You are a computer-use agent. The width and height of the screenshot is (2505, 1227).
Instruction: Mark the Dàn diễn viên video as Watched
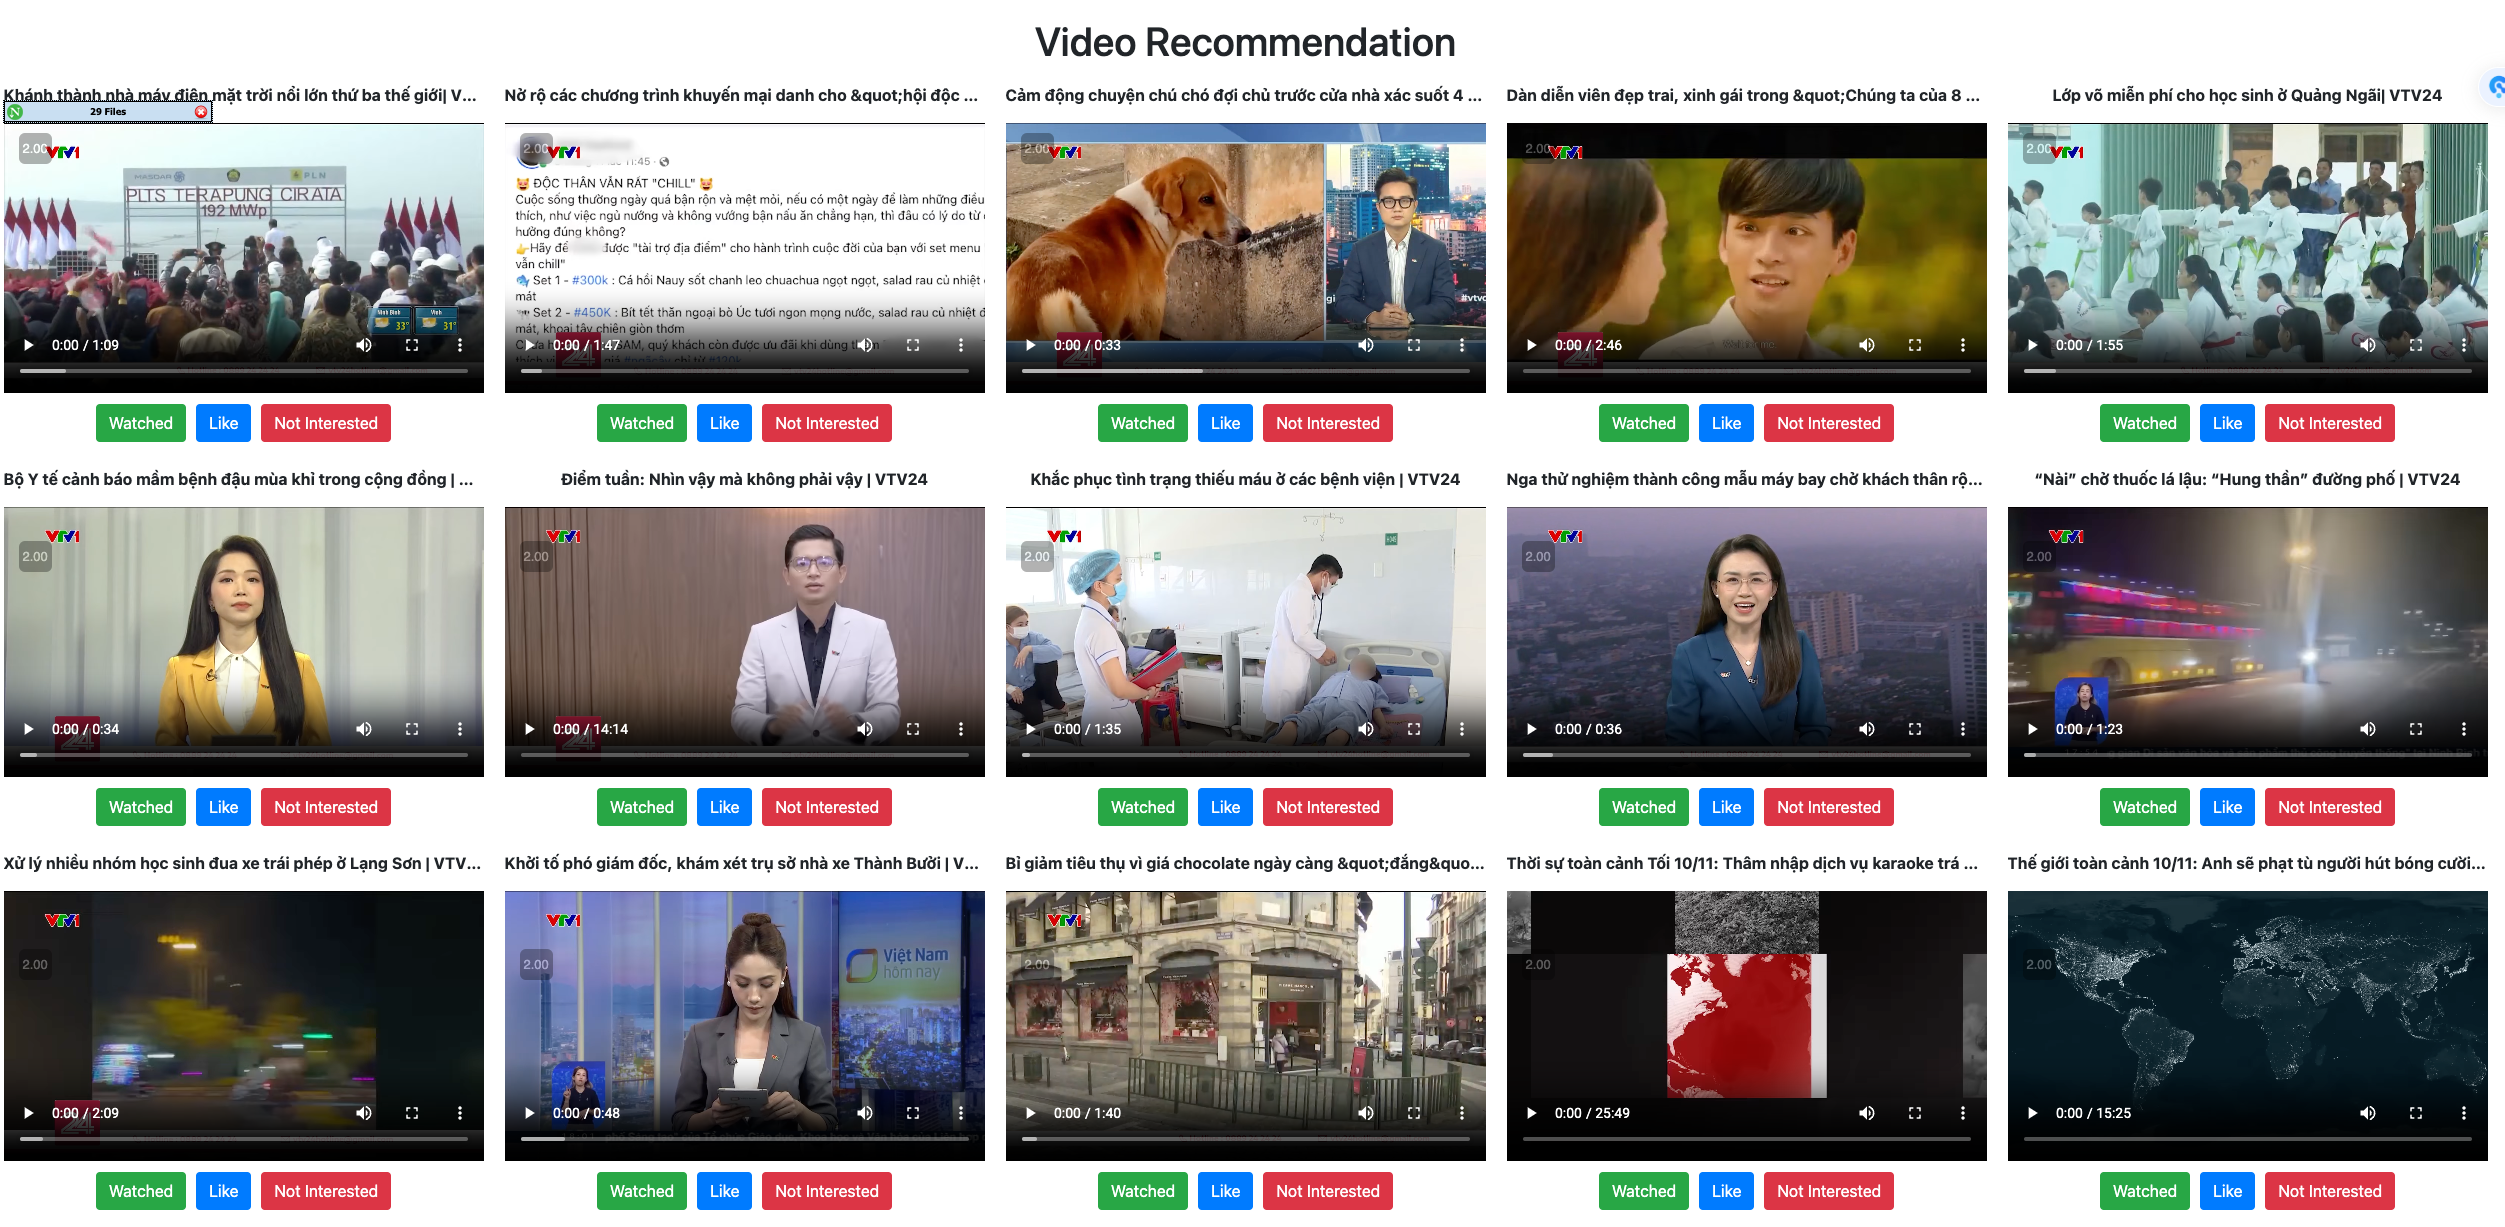point(1643,423)
